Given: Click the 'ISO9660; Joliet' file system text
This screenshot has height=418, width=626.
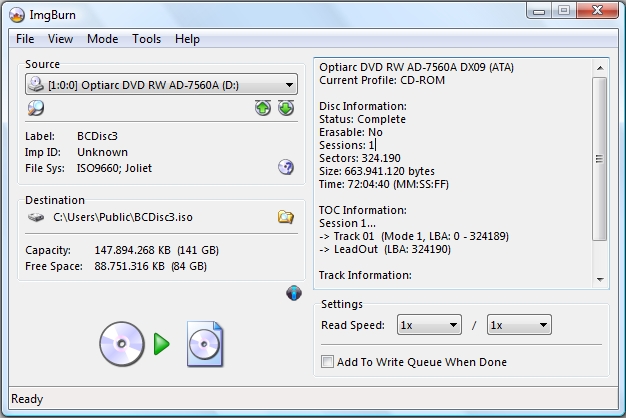Looking at the screenshot, I should click(114, 168).
